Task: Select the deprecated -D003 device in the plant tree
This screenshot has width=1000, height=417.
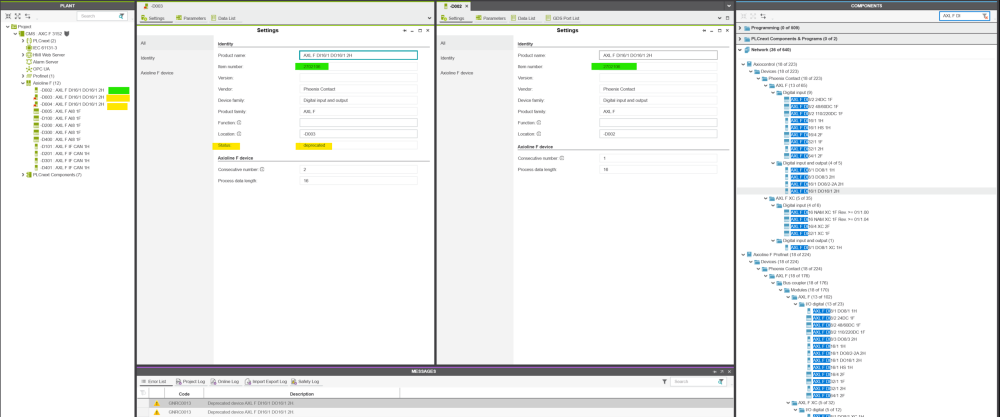Action: pyautogui.click(x=64, y=97)
